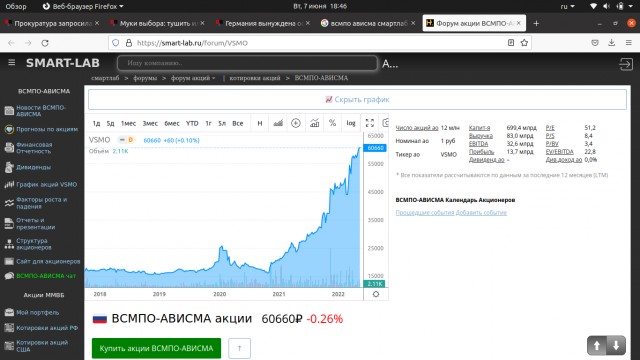Set chart range to YTD
The image size is (640, 360).
click(192, 123)
